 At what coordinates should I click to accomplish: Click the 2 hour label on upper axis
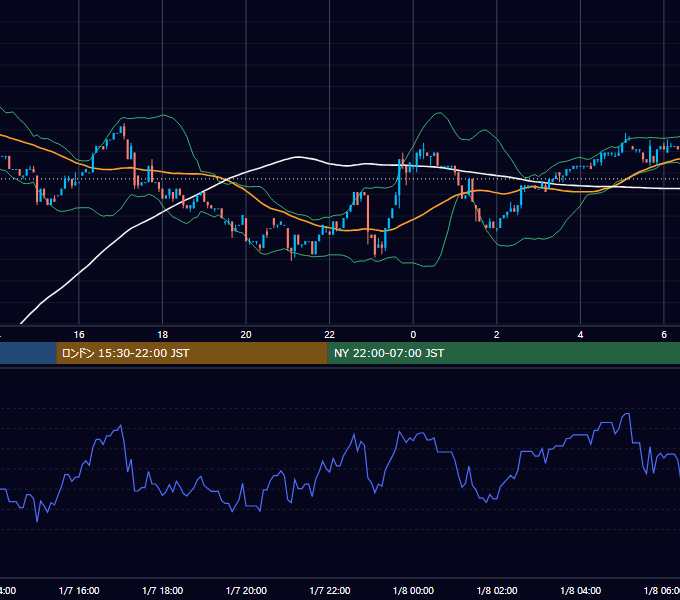point(497,335)
